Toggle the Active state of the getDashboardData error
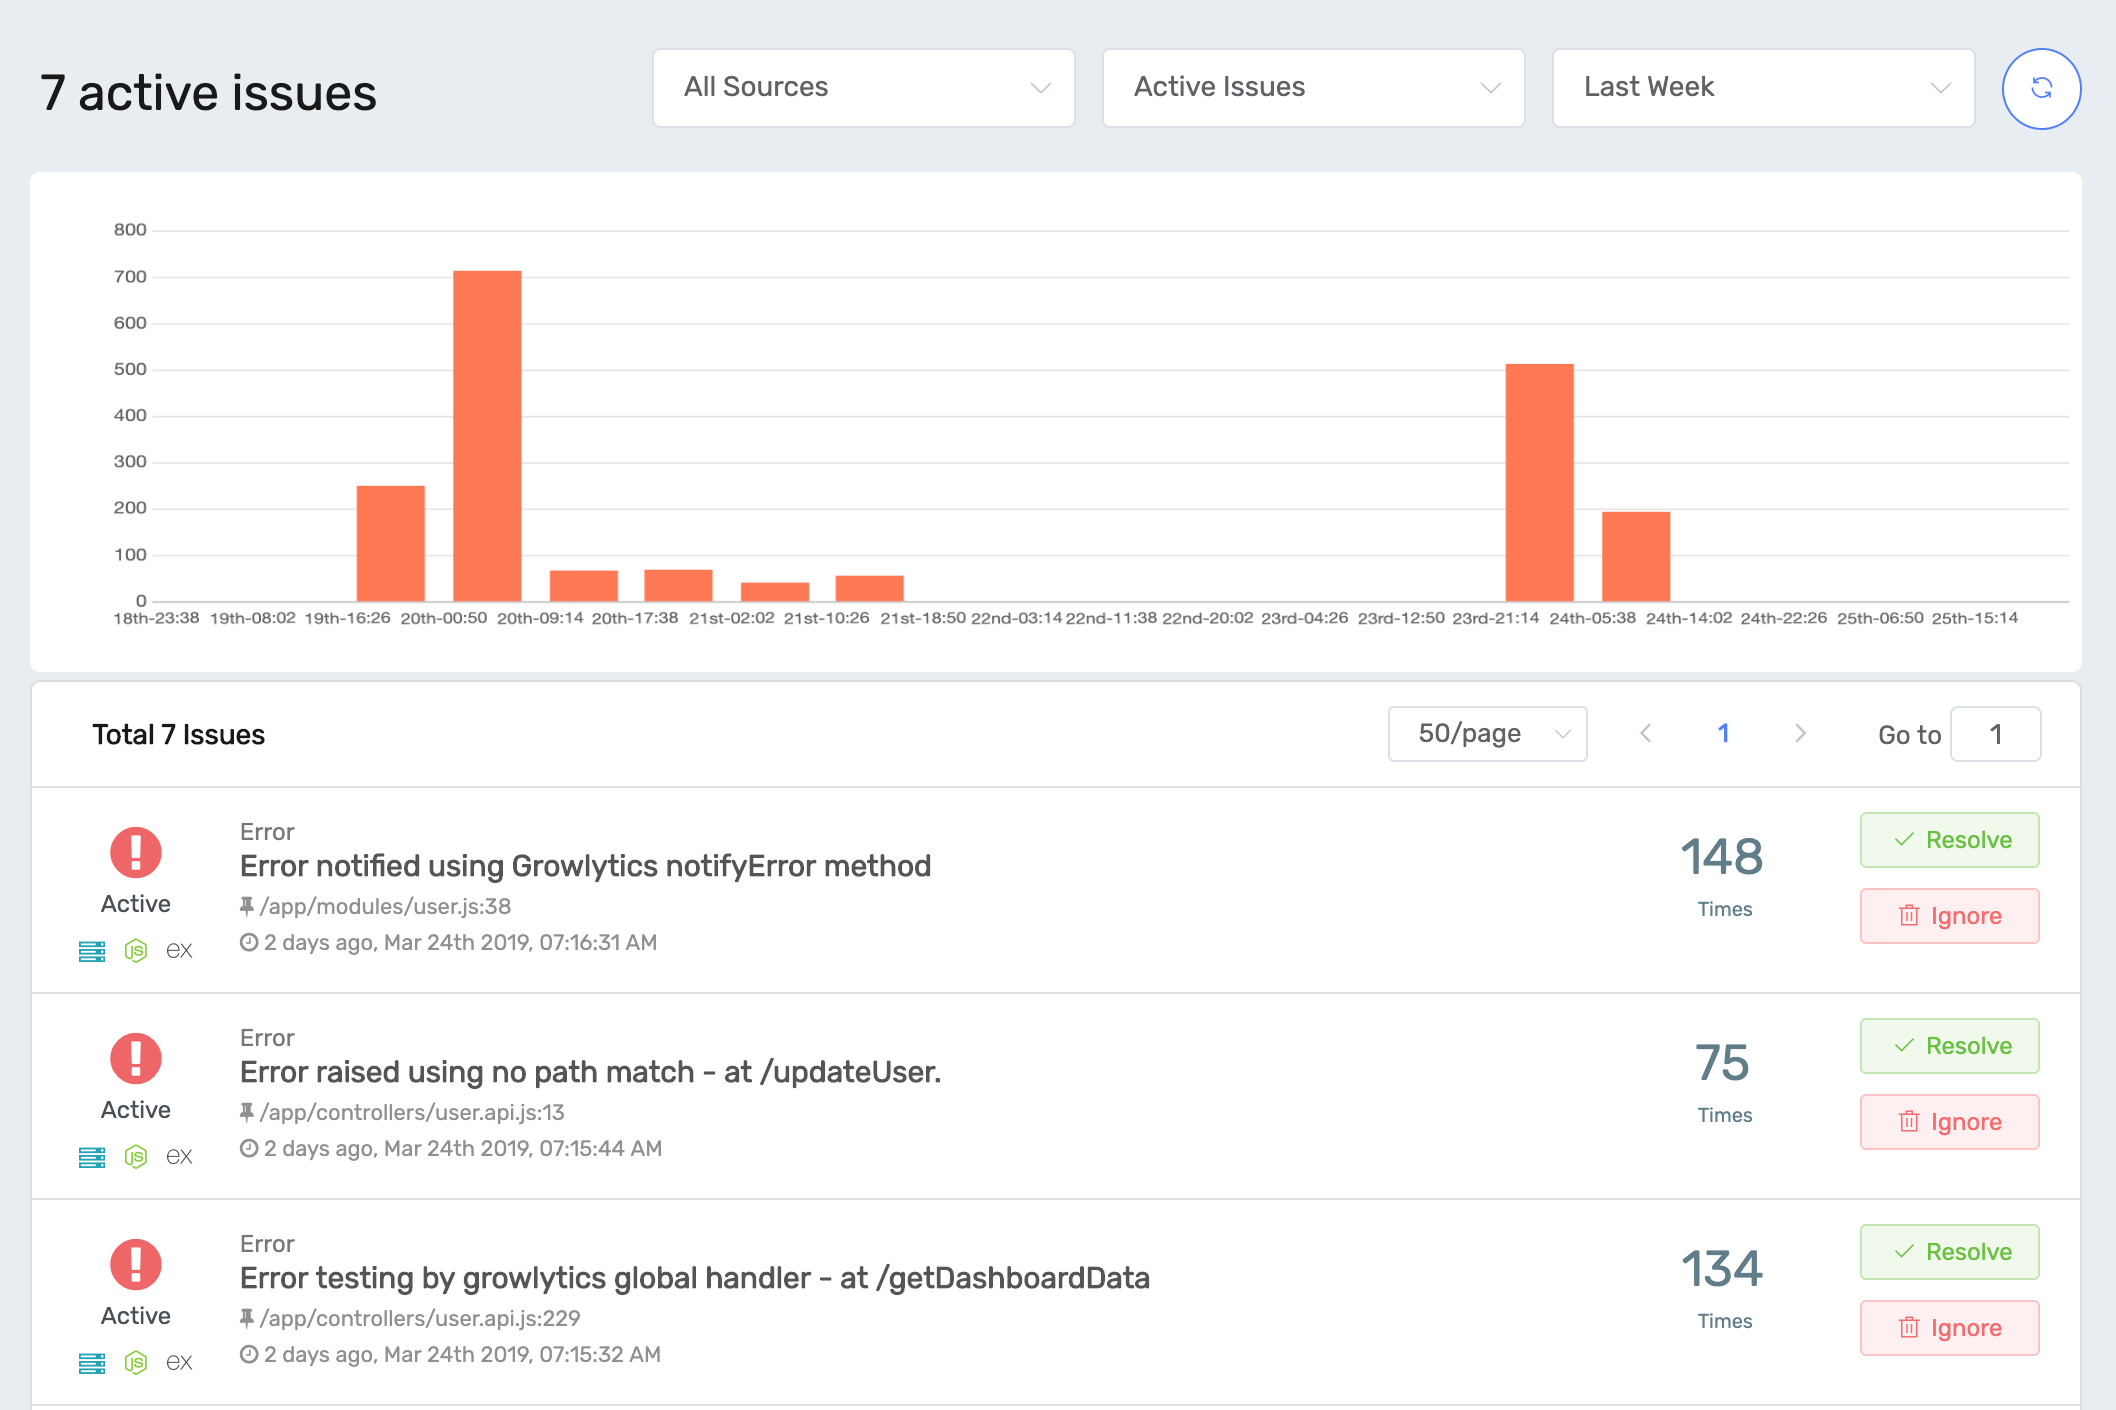This screenshot has width=2116, height=1410. pos(135,1315)
